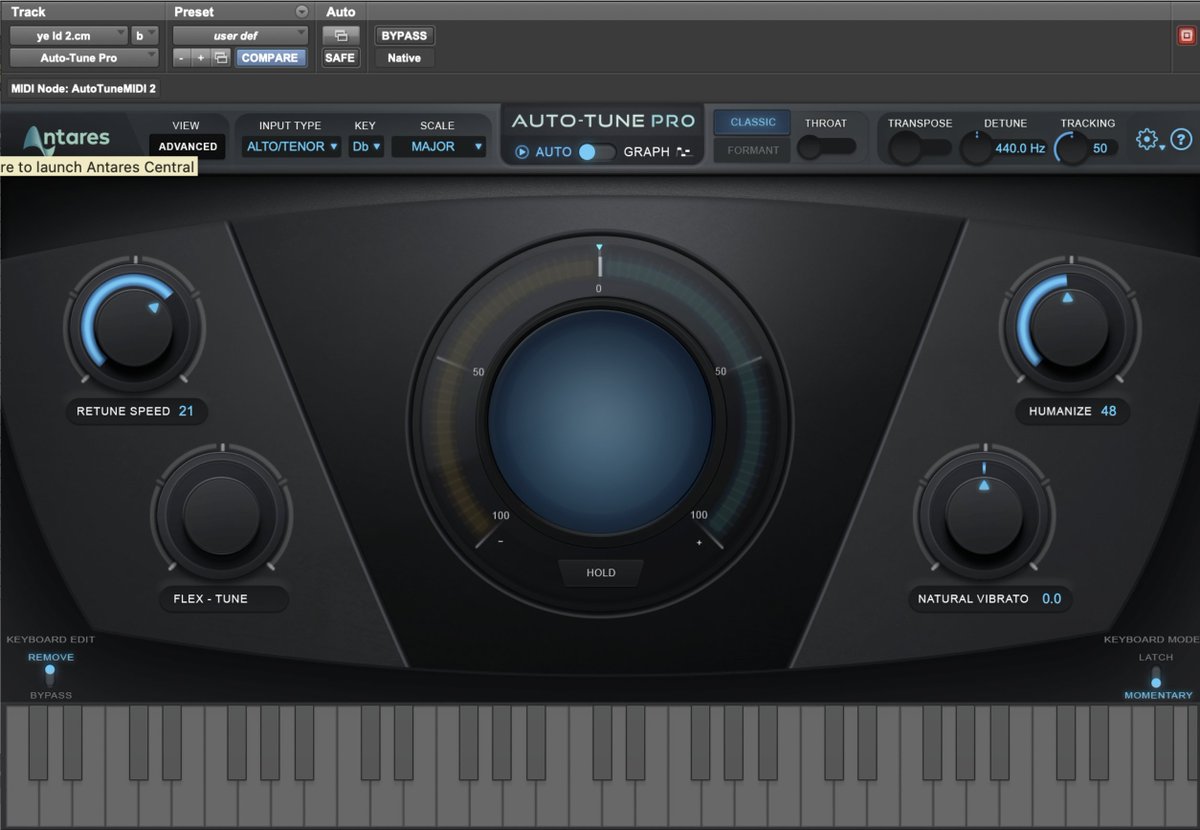Click the Detune knob

point(975,148)
